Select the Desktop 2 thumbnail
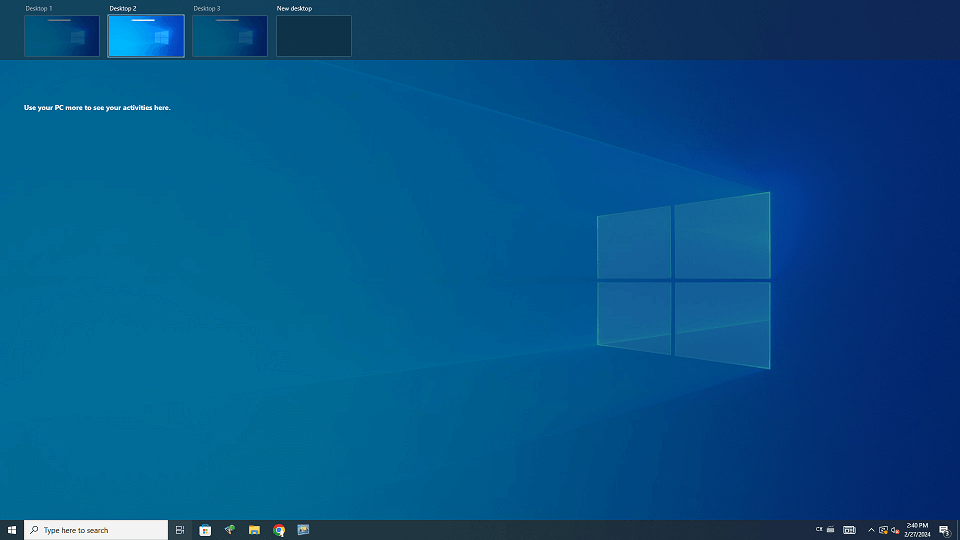 tap(146, 36)
